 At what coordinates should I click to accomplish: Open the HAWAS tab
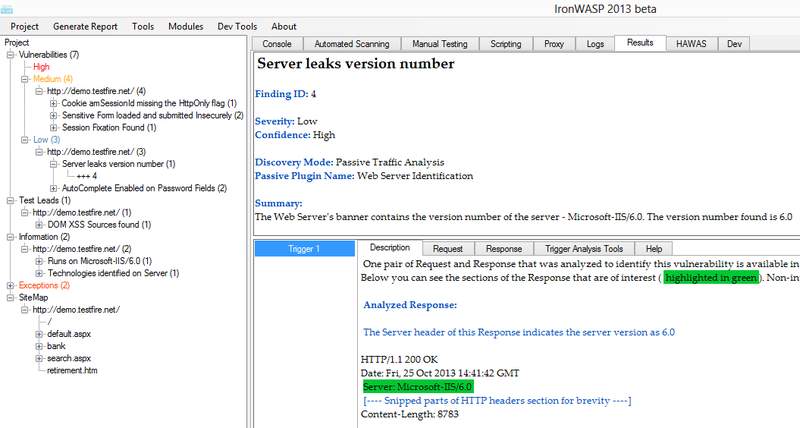[691, 44]
